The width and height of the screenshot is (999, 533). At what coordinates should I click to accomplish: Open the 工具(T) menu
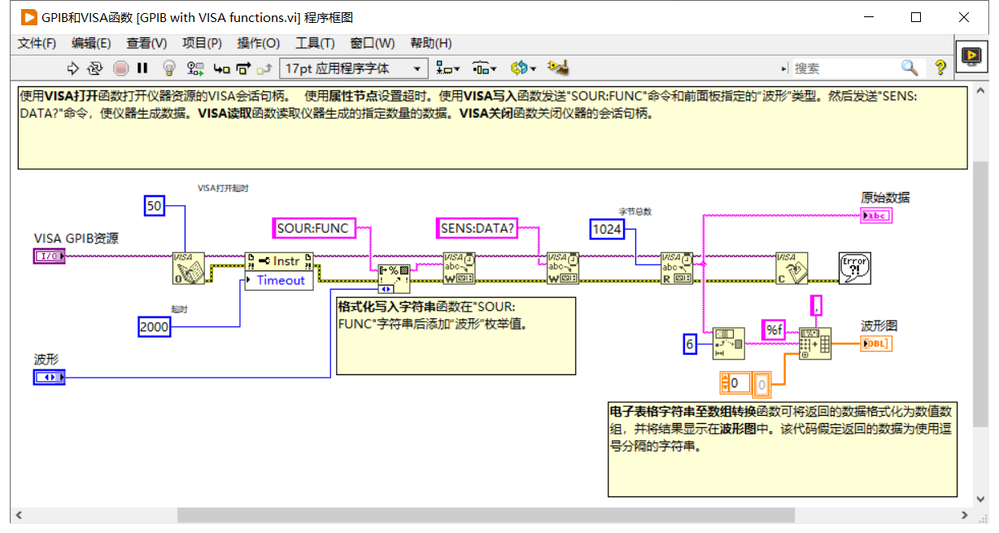pos(315,43)
